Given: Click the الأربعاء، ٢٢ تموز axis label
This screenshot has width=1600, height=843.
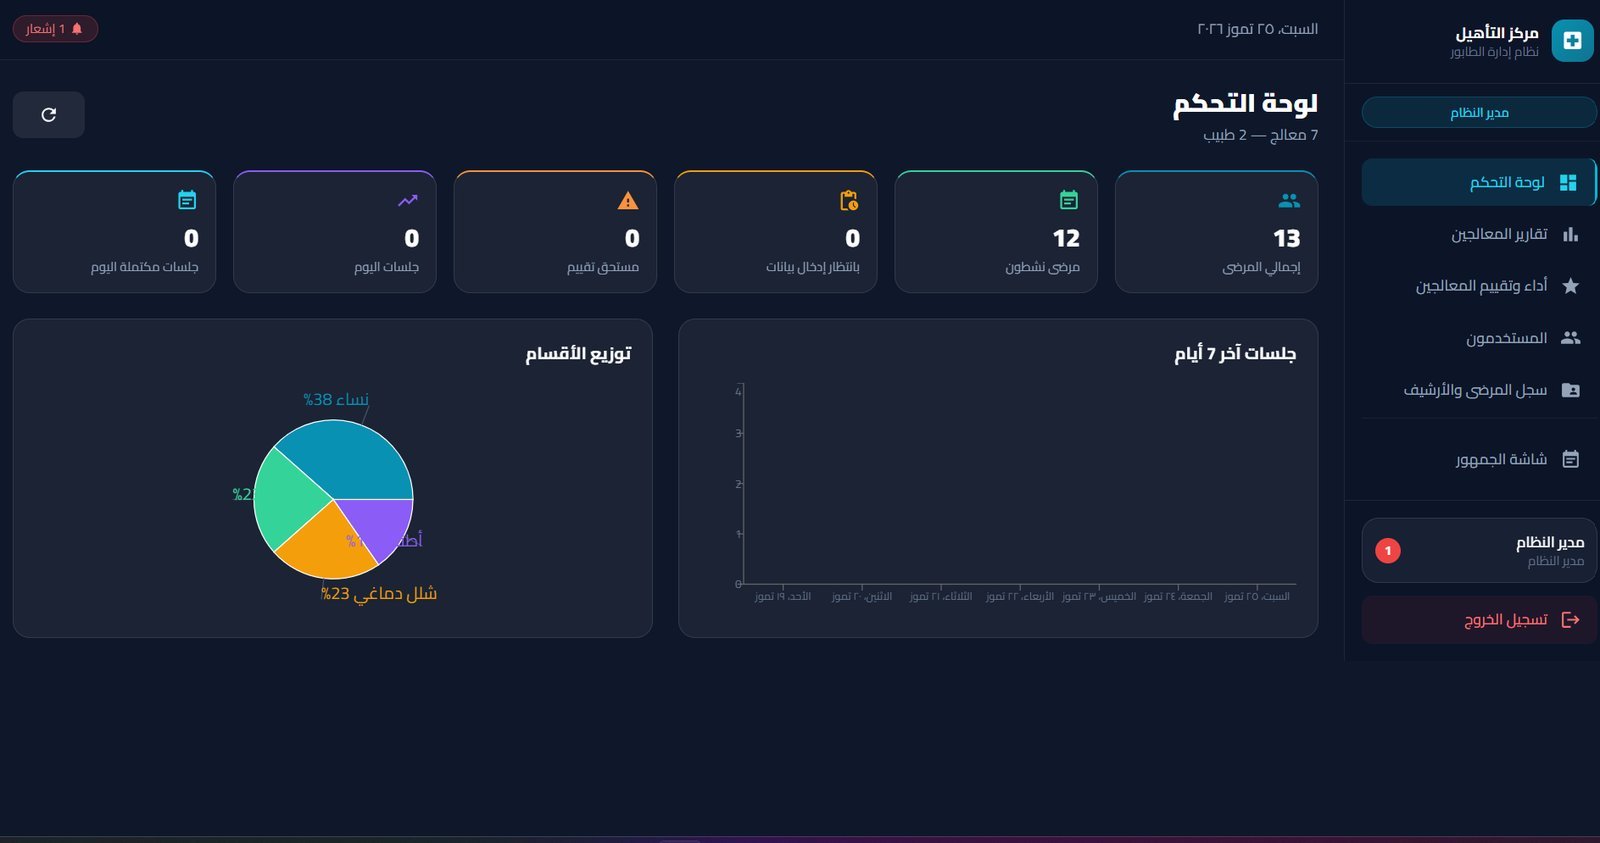Looking at the screenshot, I should point(1020,597).
